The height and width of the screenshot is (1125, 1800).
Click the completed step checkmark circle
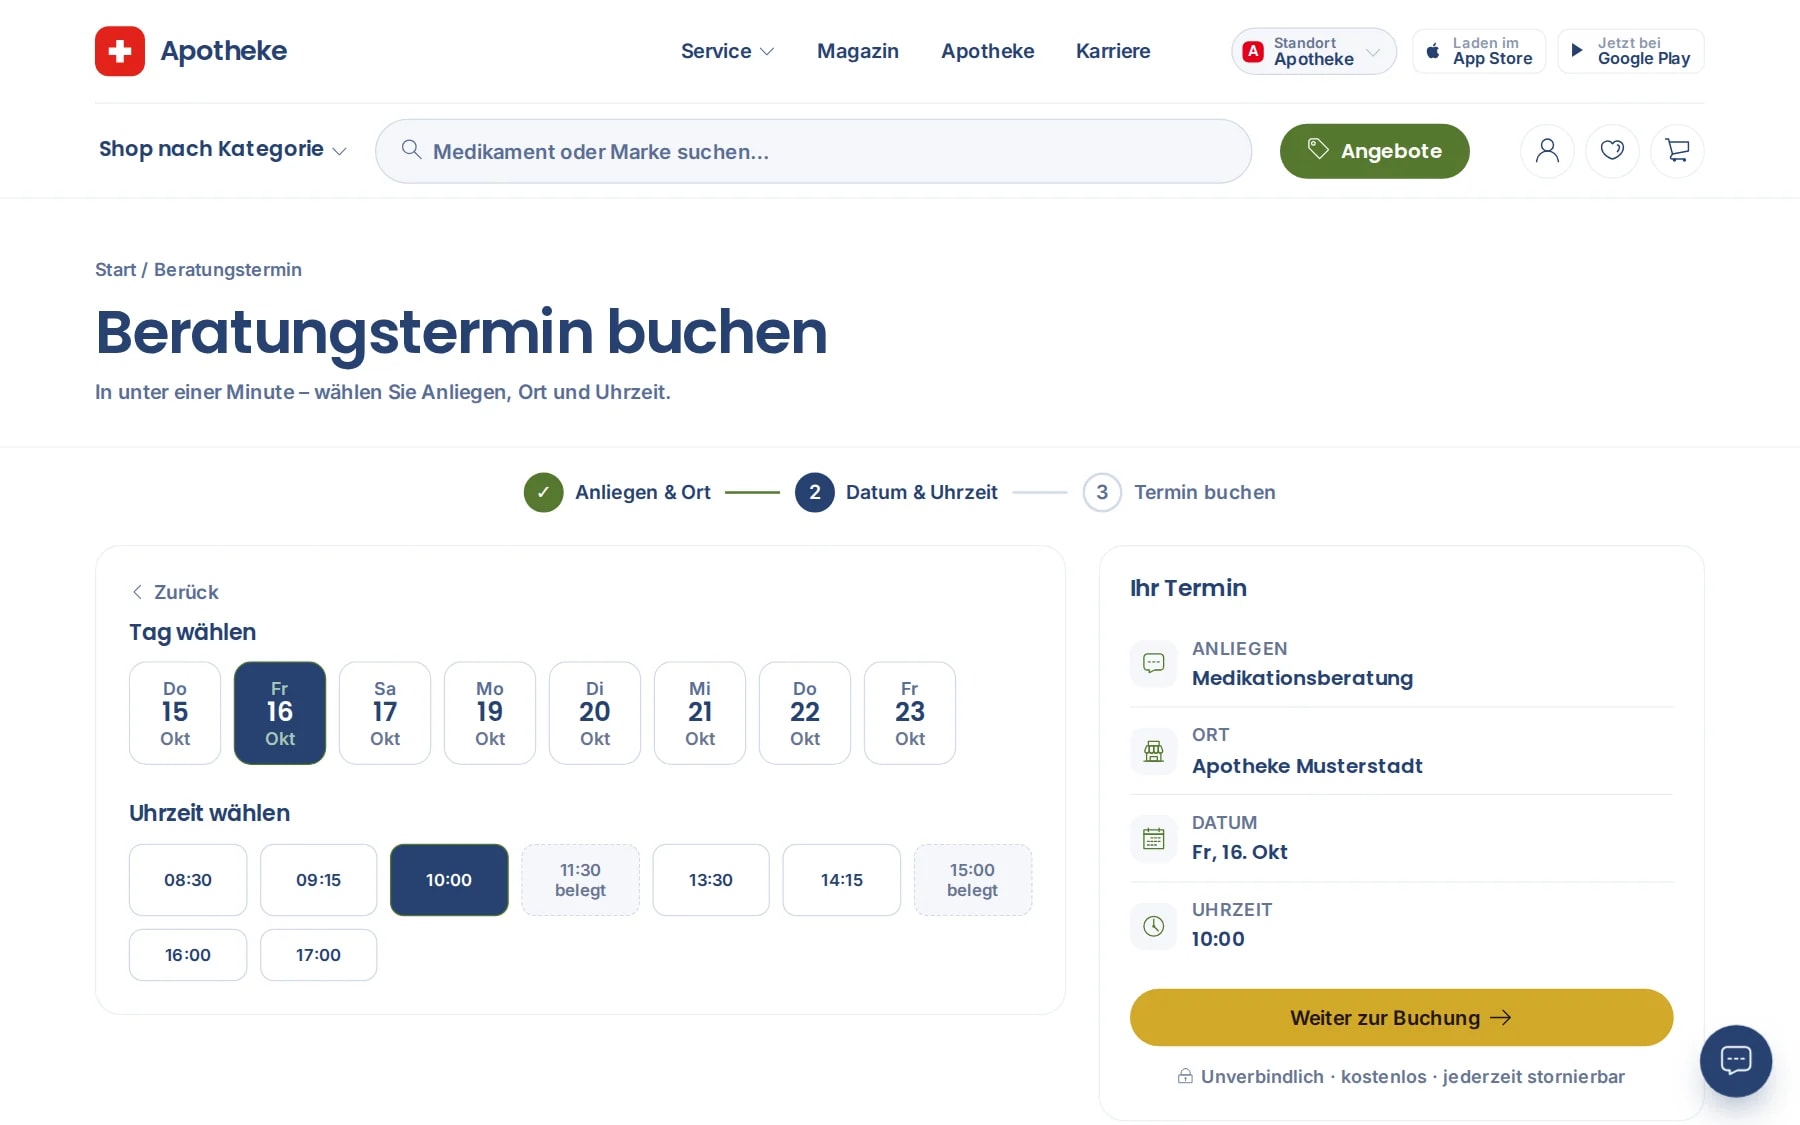tap(544, 492)
